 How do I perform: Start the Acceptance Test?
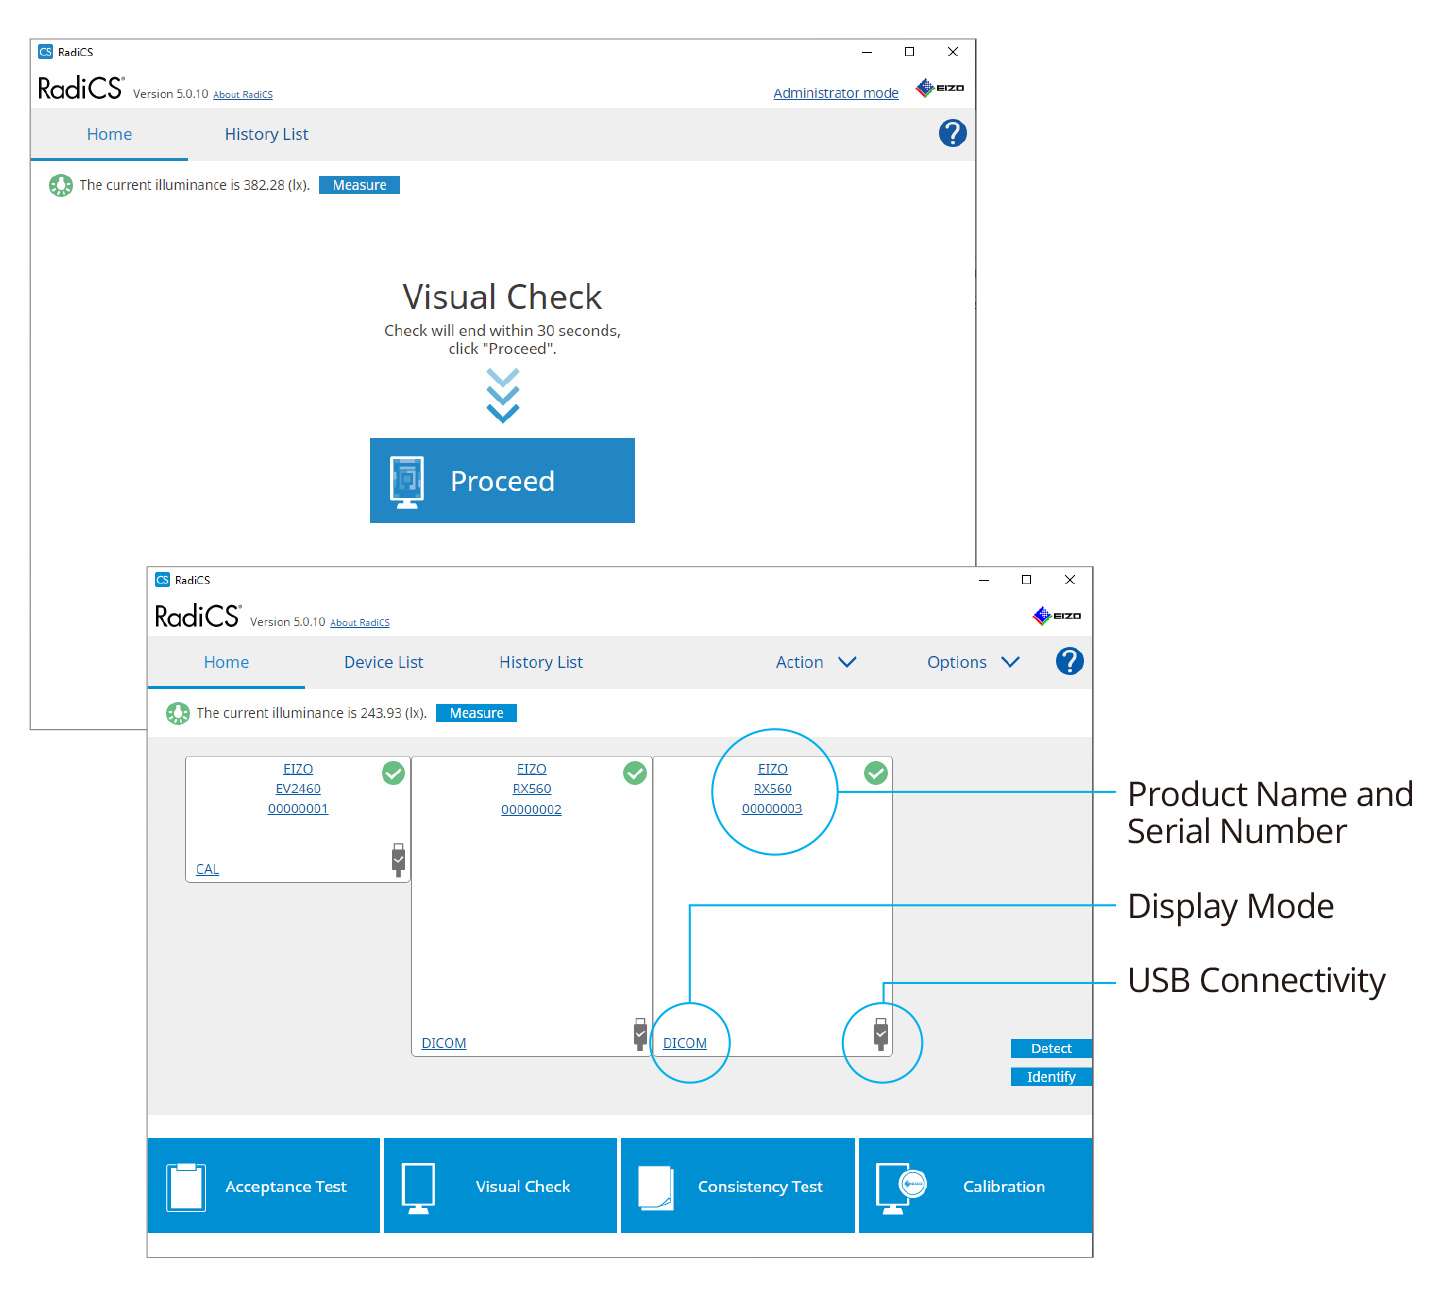pos(264,1186)
